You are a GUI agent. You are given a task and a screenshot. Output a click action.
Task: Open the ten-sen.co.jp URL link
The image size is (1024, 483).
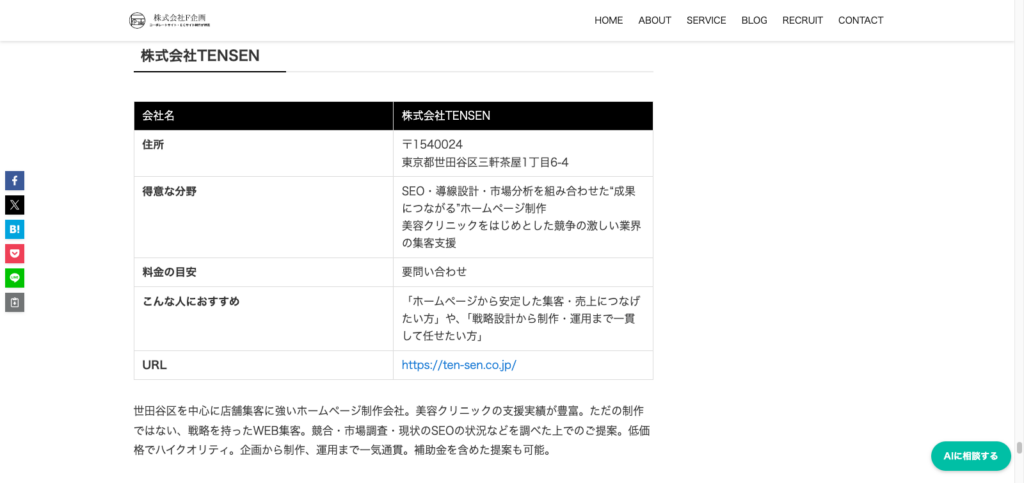tap(458, 365)
